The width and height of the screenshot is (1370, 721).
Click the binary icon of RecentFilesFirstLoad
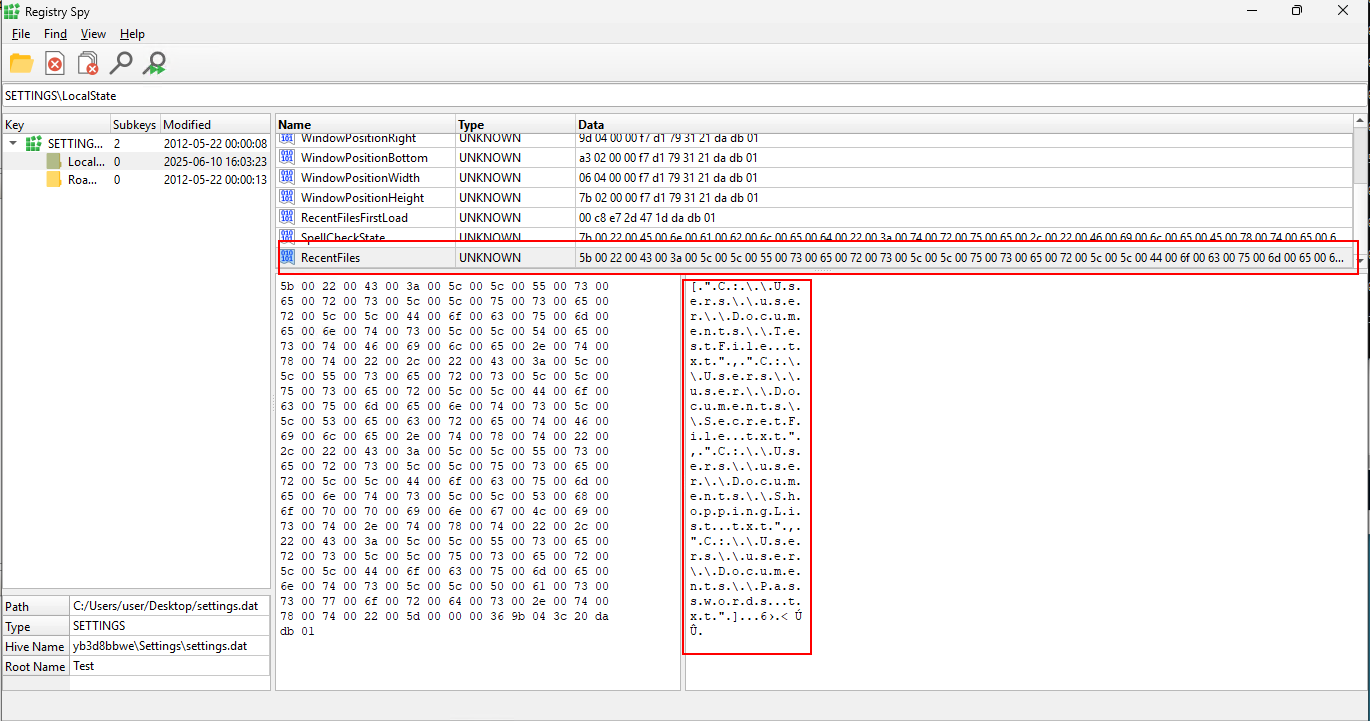pyautogui.click(x=287, y=217)
